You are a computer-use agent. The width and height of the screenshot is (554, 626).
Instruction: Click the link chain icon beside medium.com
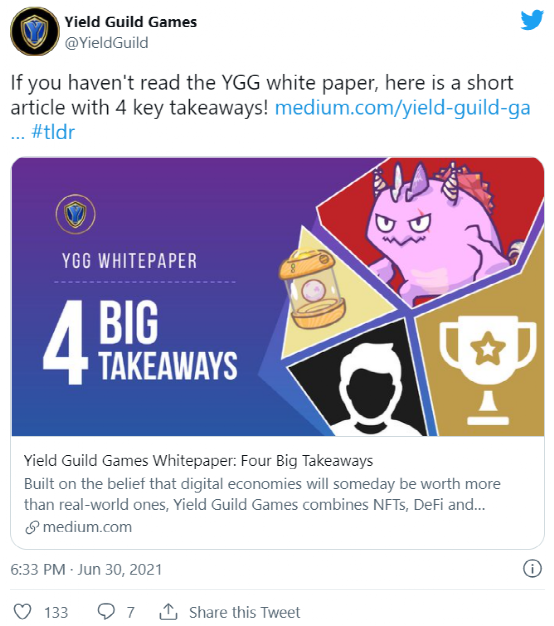click(x=32, y=527)
